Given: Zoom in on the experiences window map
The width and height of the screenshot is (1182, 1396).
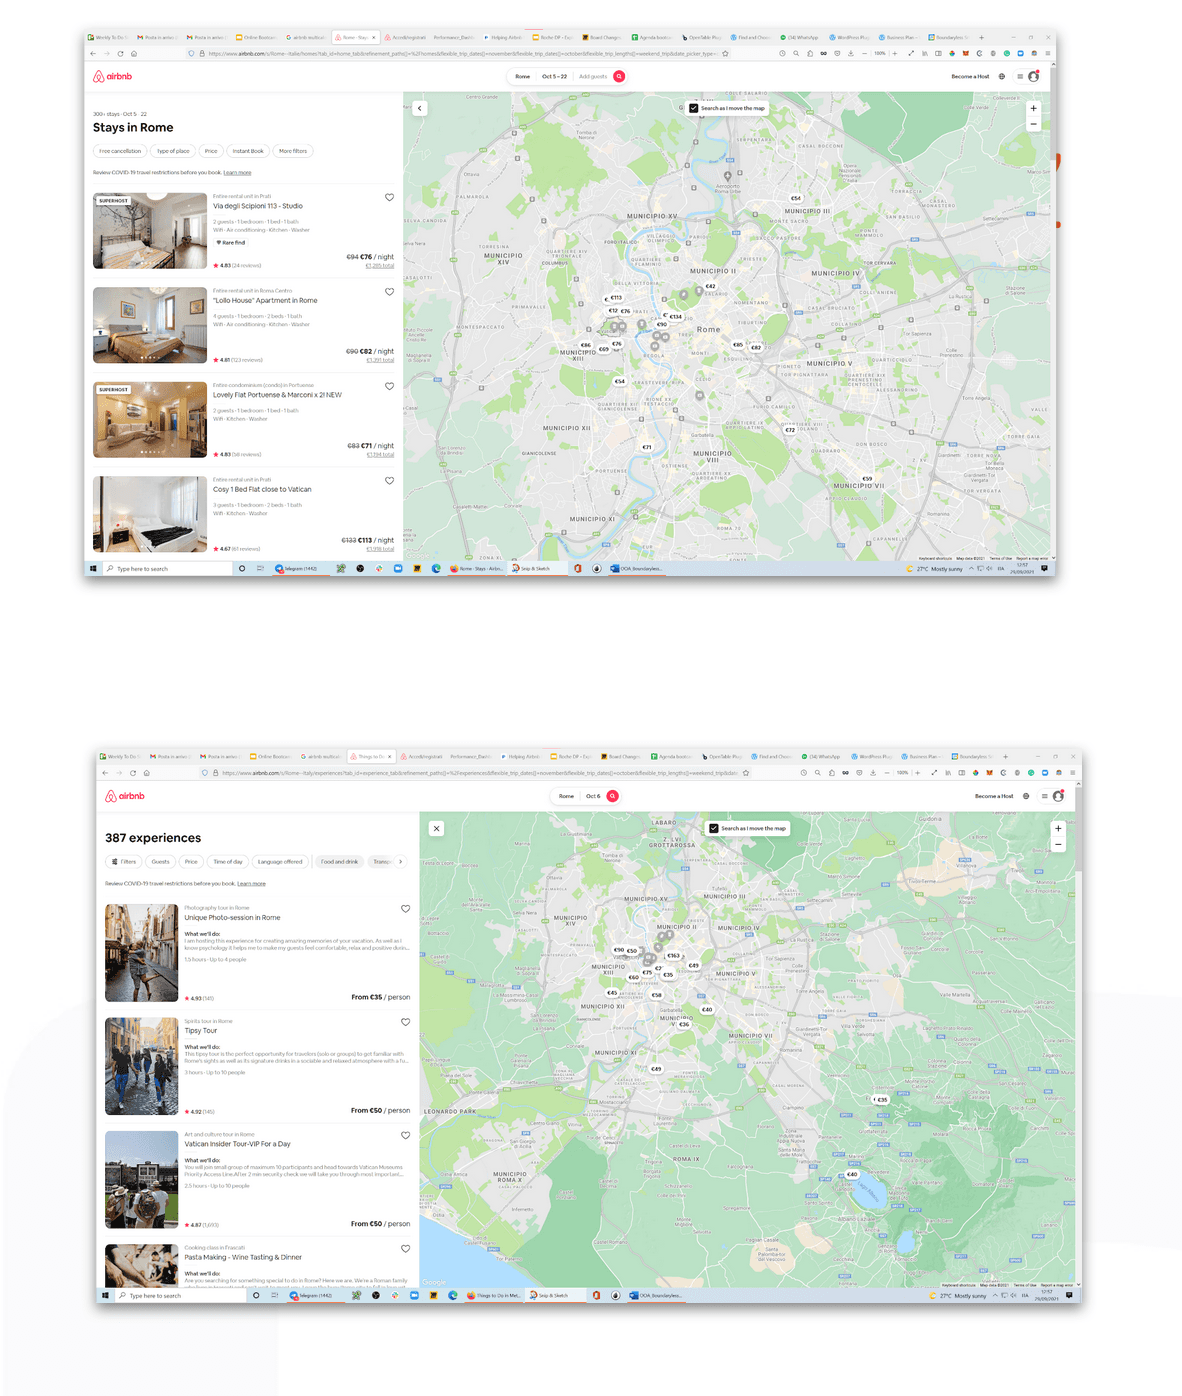Looking at the screenshot, I should point(1058,828).
